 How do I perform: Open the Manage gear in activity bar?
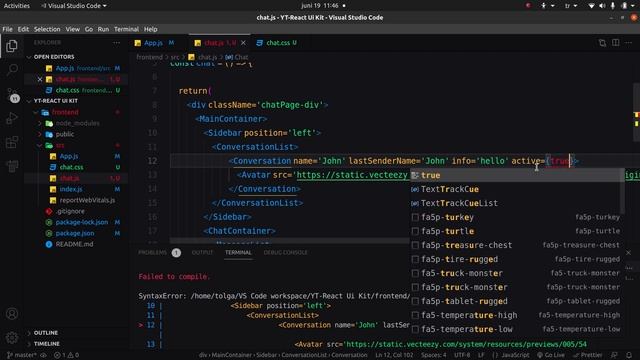point(12,338)
